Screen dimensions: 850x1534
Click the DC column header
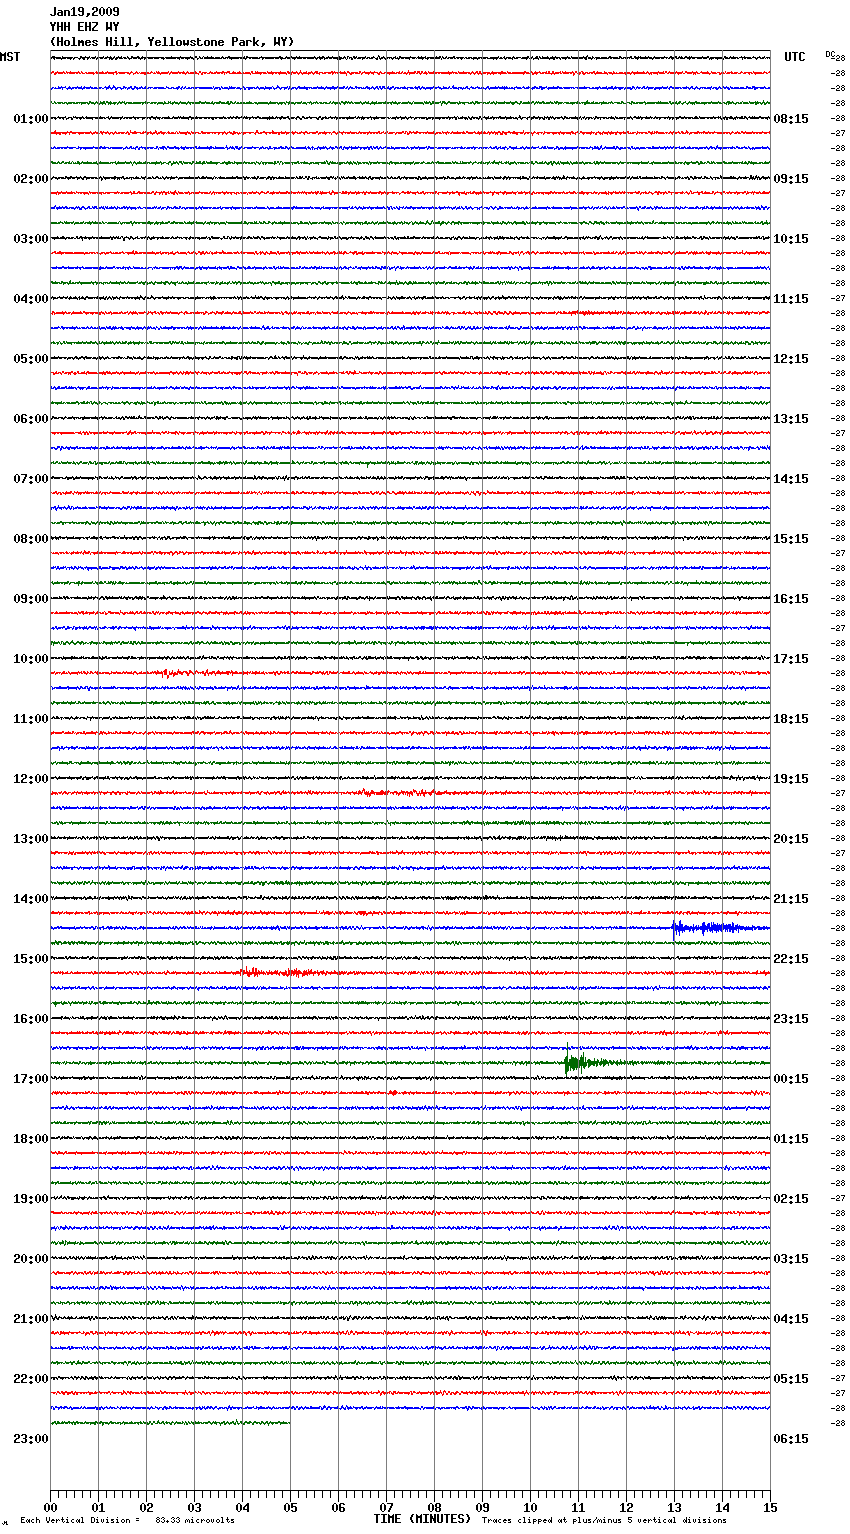[x=830, y=54]
